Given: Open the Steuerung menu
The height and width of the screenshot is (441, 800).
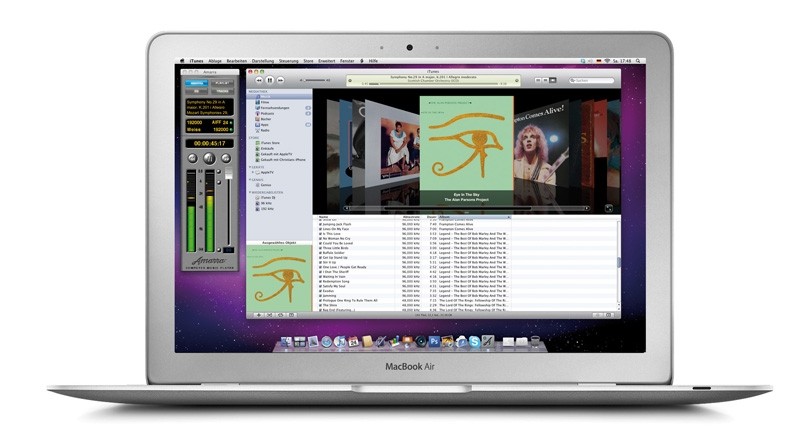Looking at the screenshot, I should pyautogui.click(x=288, y=61).
